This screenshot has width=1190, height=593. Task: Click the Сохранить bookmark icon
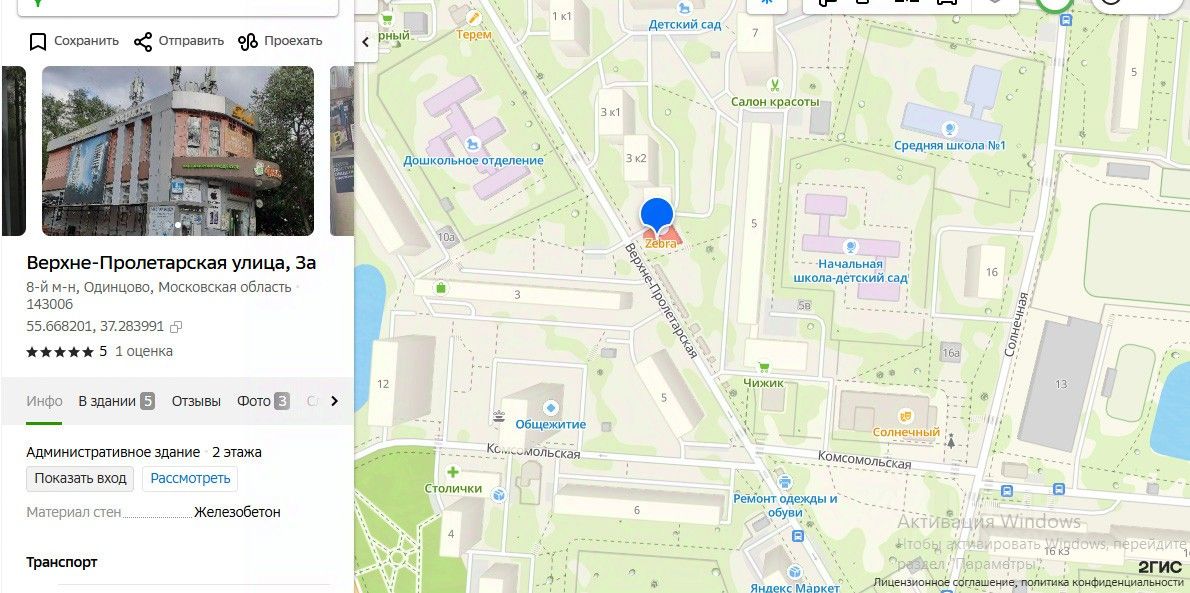pyautogui.click(x=38, y=41)
